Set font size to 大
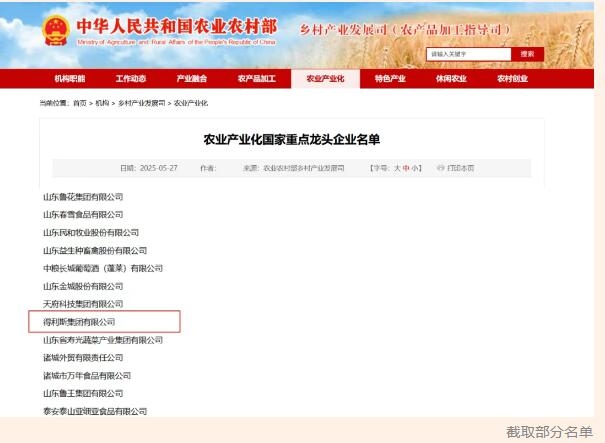 397,168
